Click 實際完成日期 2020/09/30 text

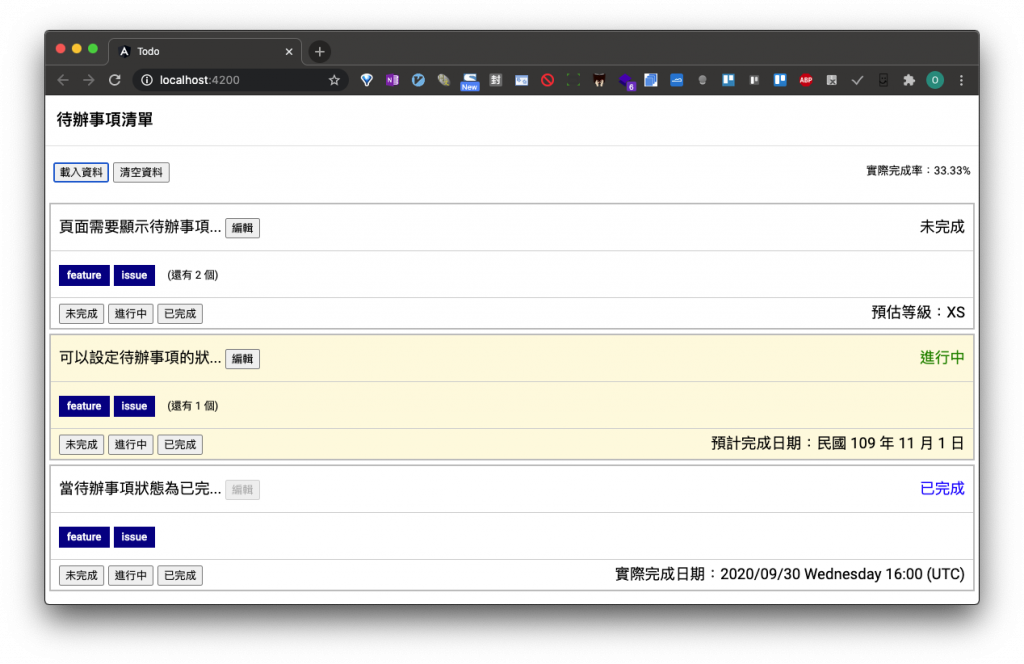(790, 574)
